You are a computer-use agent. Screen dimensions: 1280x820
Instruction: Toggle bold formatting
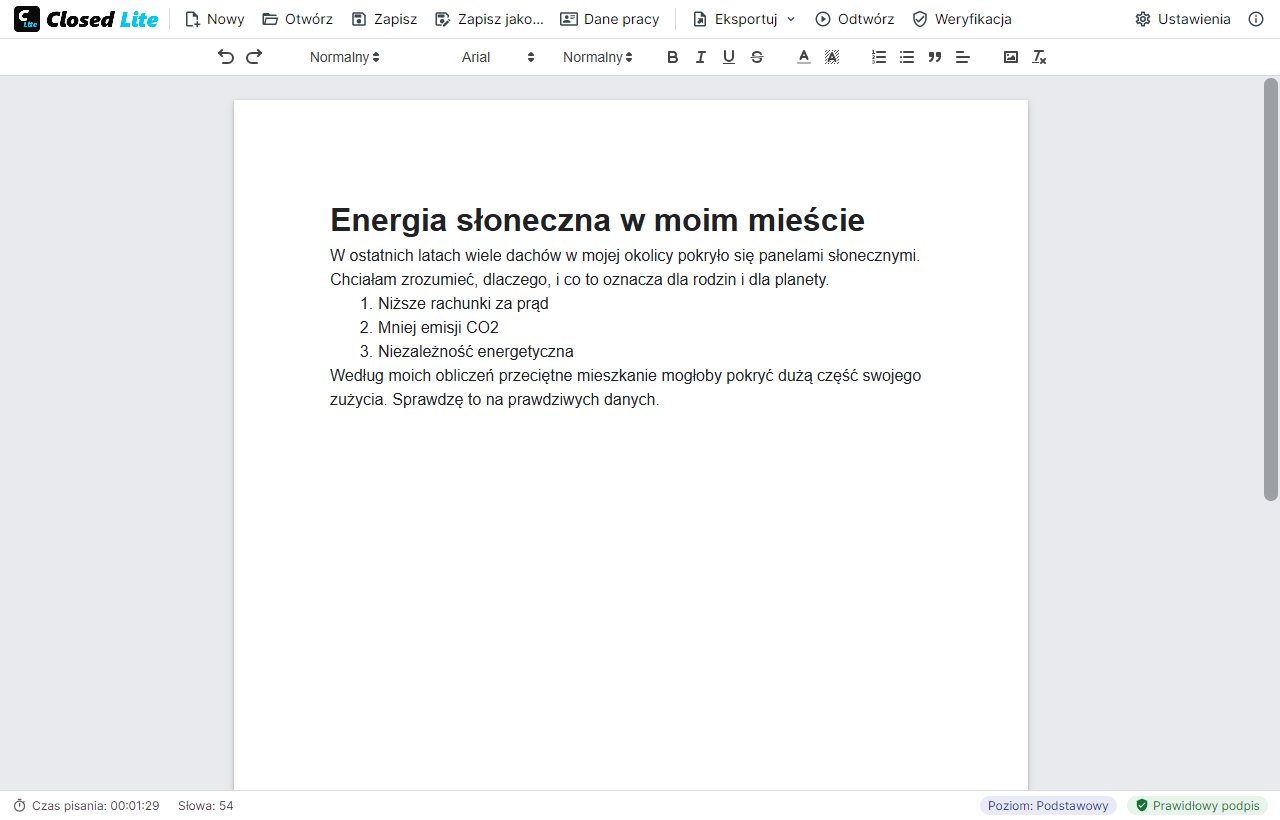click(x=673, y=57)
